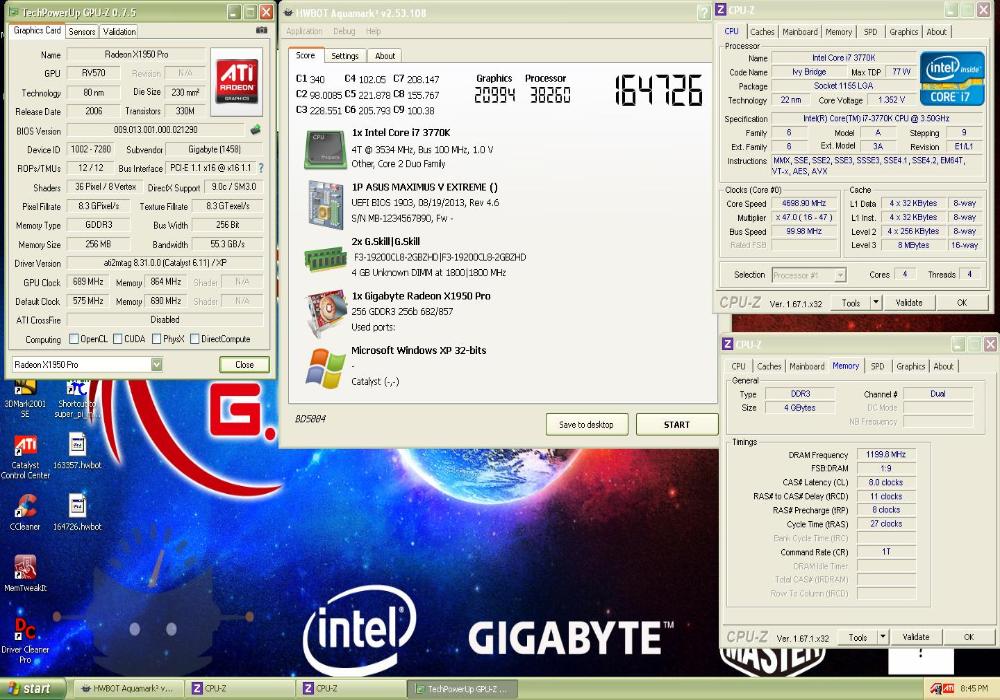Open the About tab in Aquamark

[x=385, y=55]
